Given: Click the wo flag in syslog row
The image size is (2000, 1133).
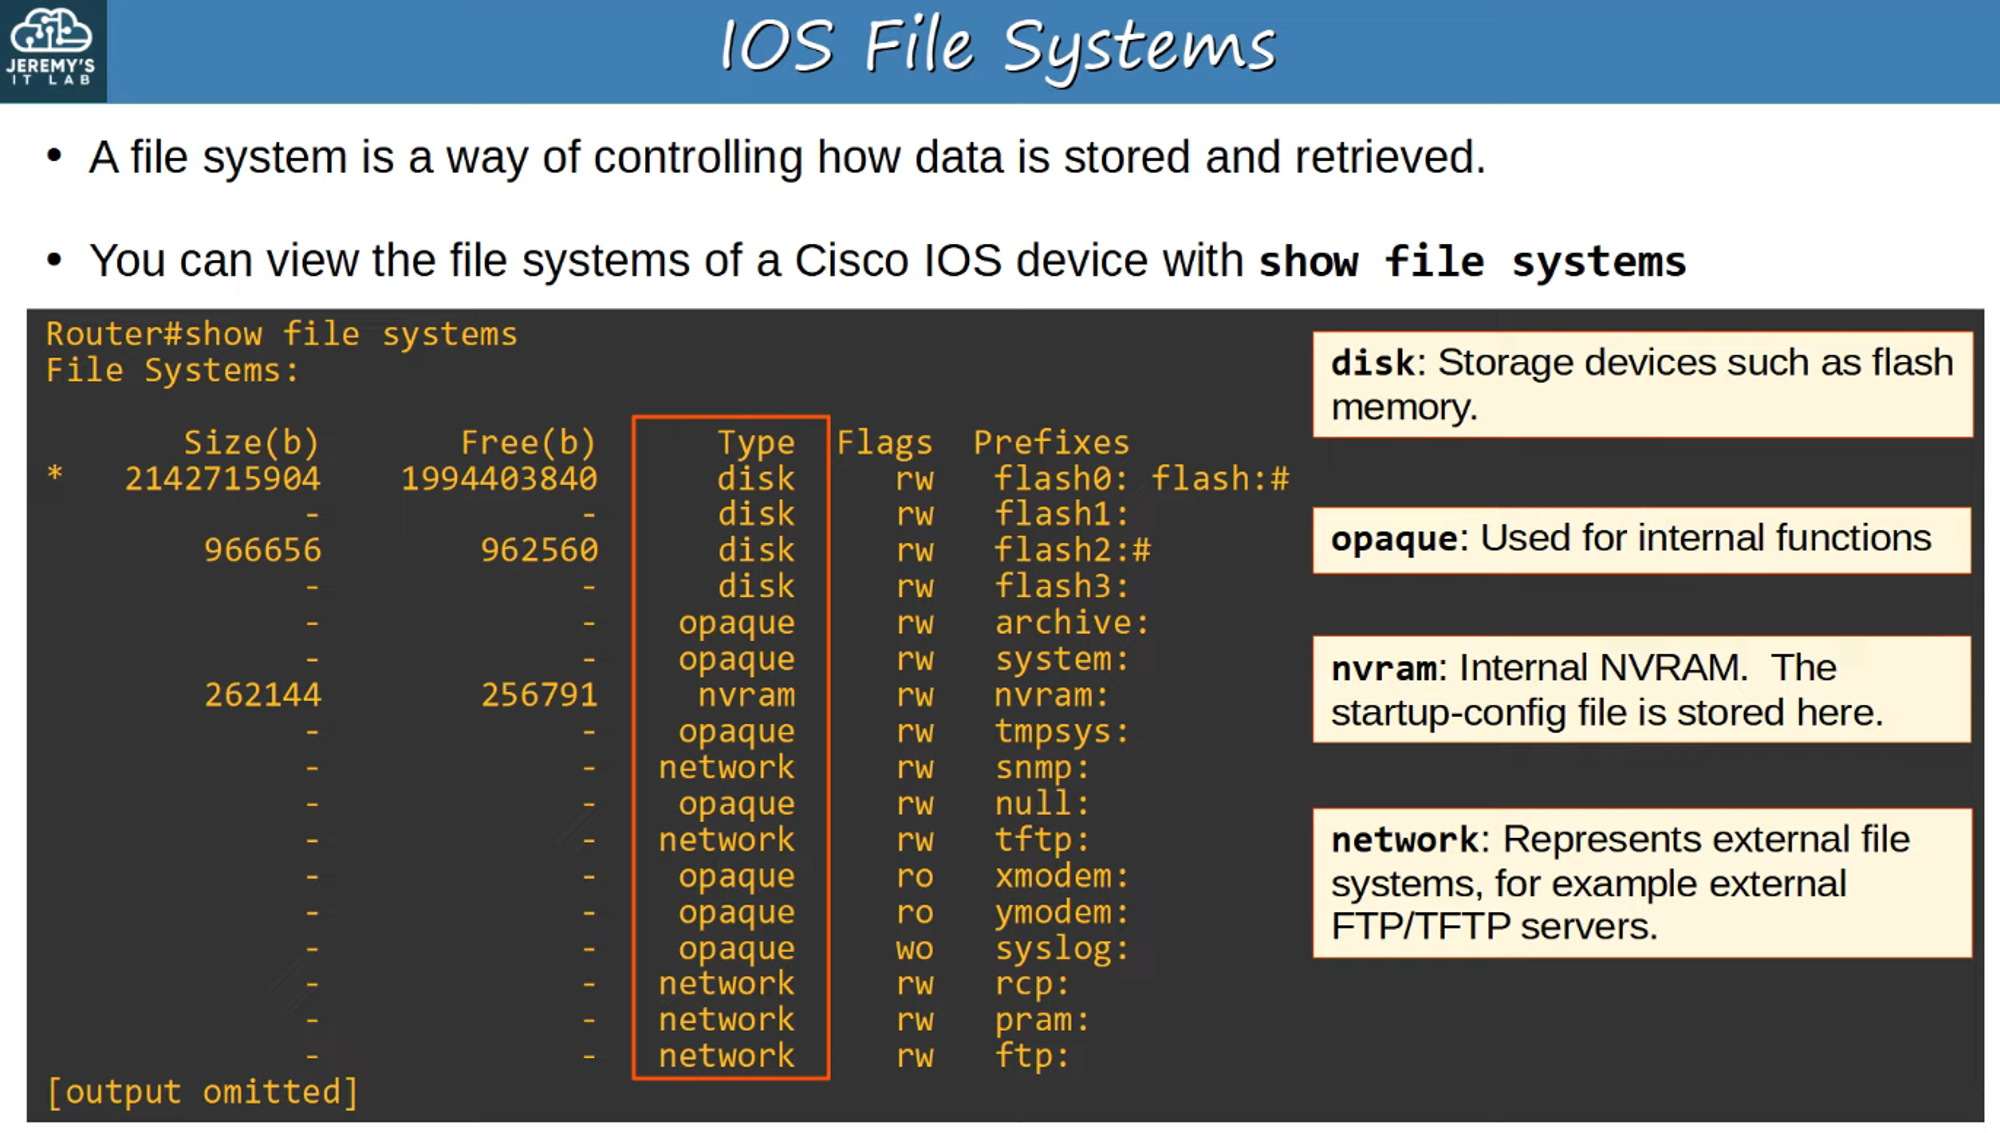Looking at the screenshot, I should click(x=914, y=948).
